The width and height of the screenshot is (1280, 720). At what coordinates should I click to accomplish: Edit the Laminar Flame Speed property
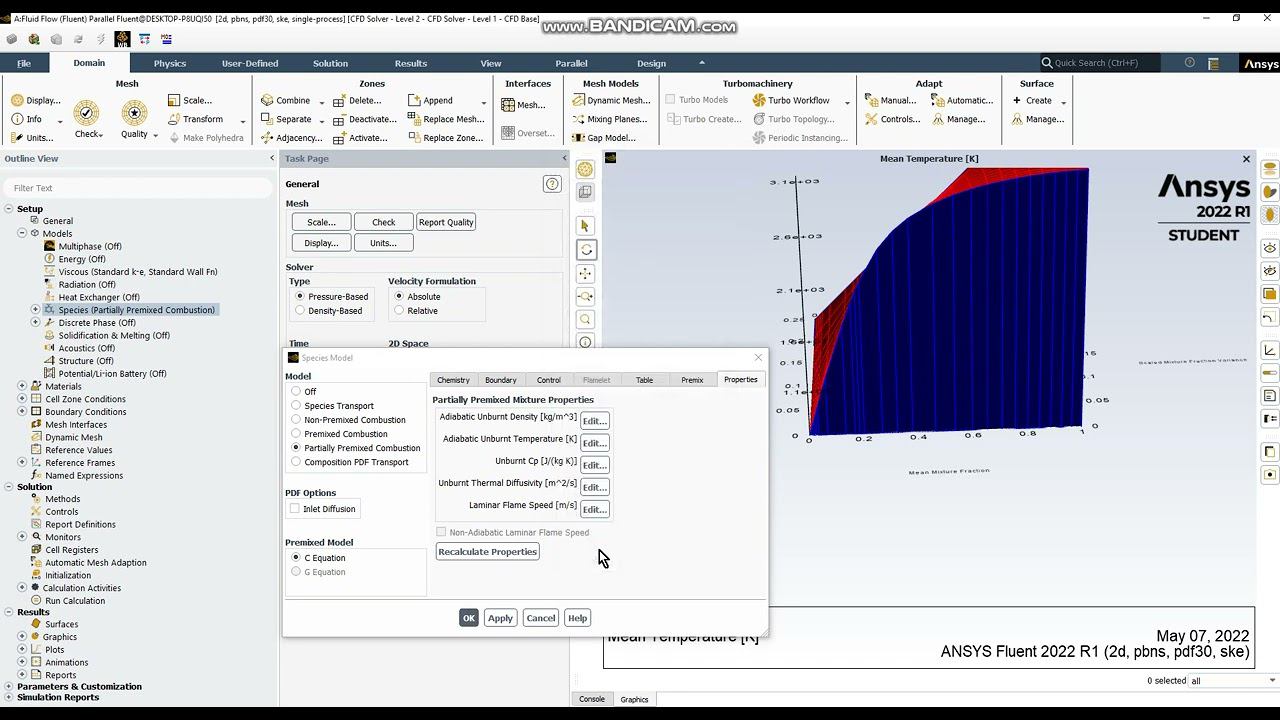[x=594, y=509]
